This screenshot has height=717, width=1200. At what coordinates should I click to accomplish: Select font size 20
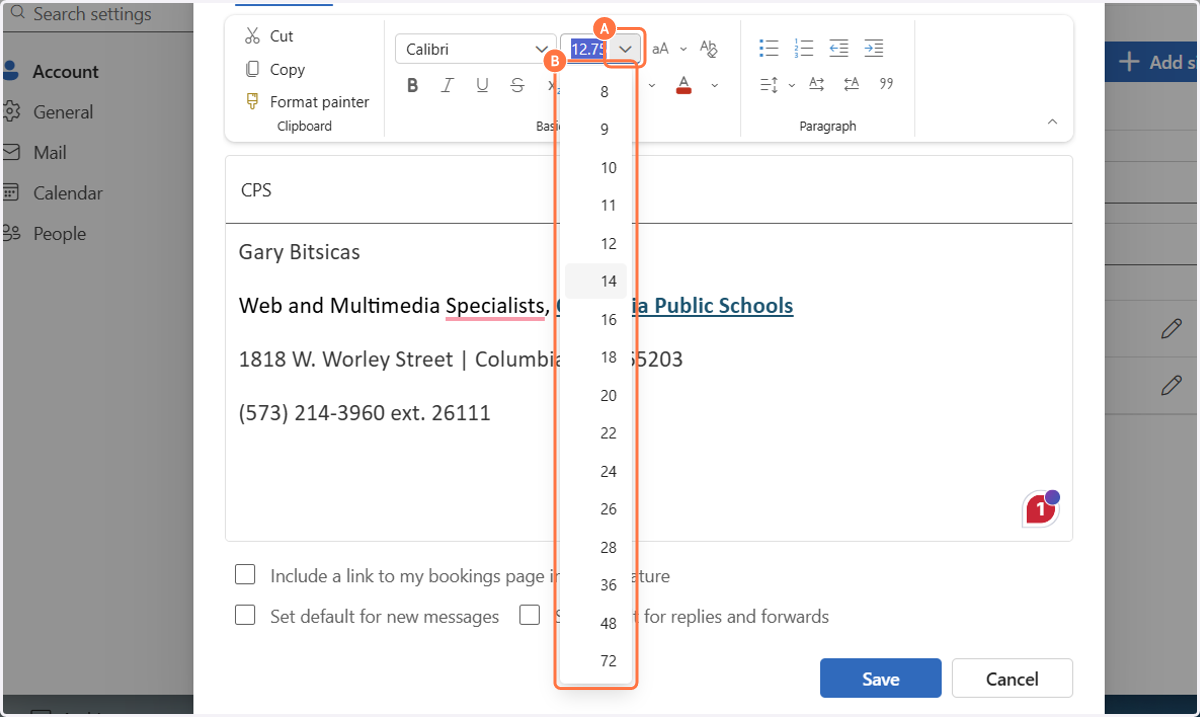(596, 396)
